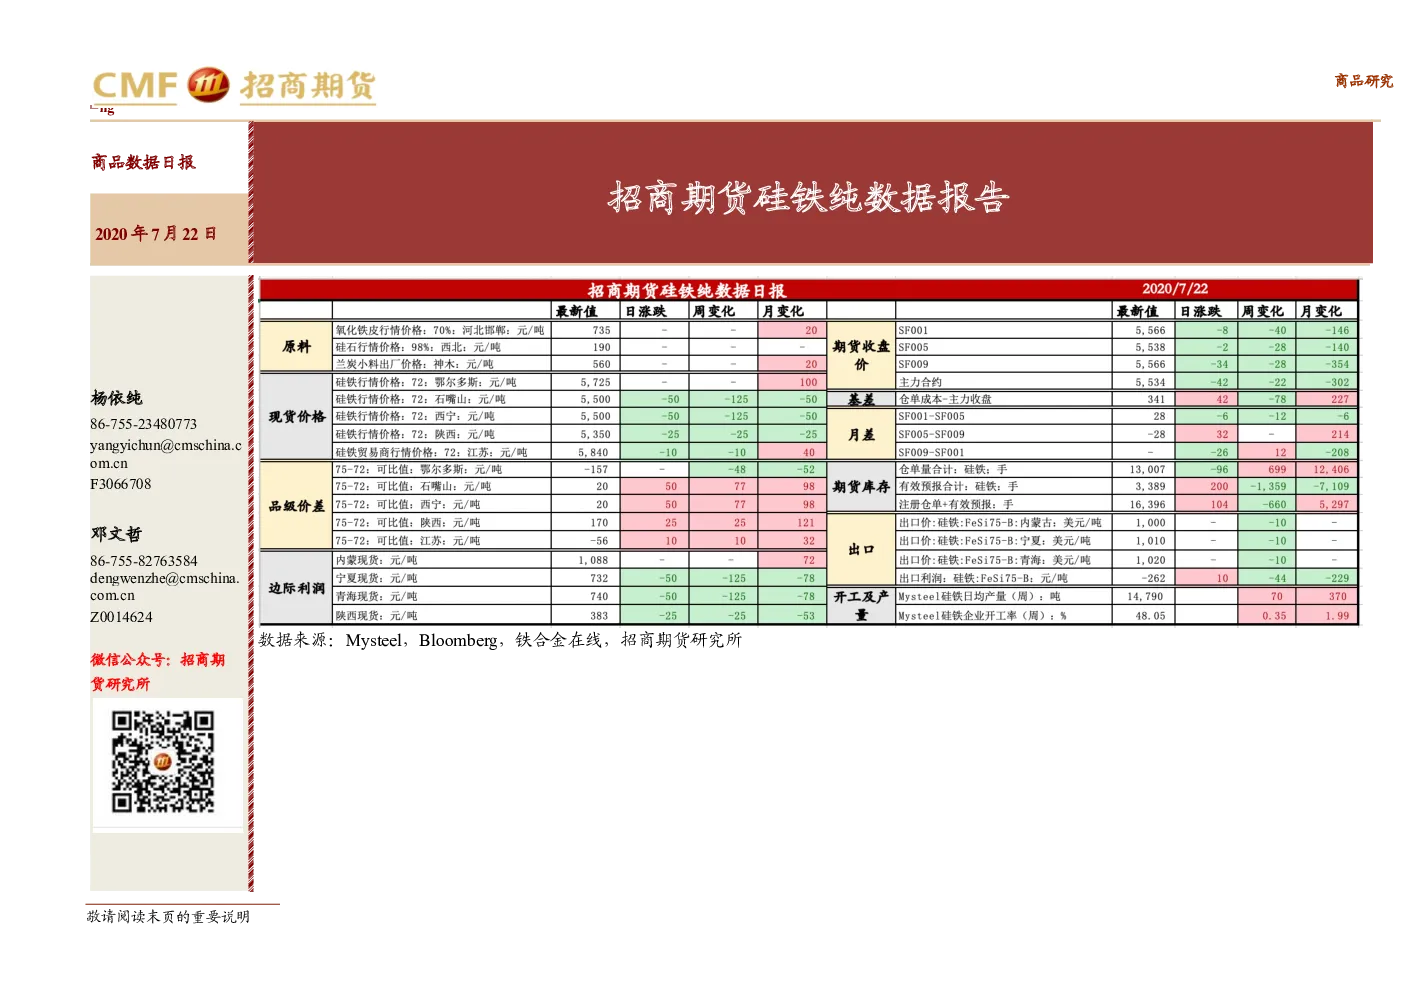Click the WeChat QR code image
The height and width of the screenshot is (992, 1403).
163,761
